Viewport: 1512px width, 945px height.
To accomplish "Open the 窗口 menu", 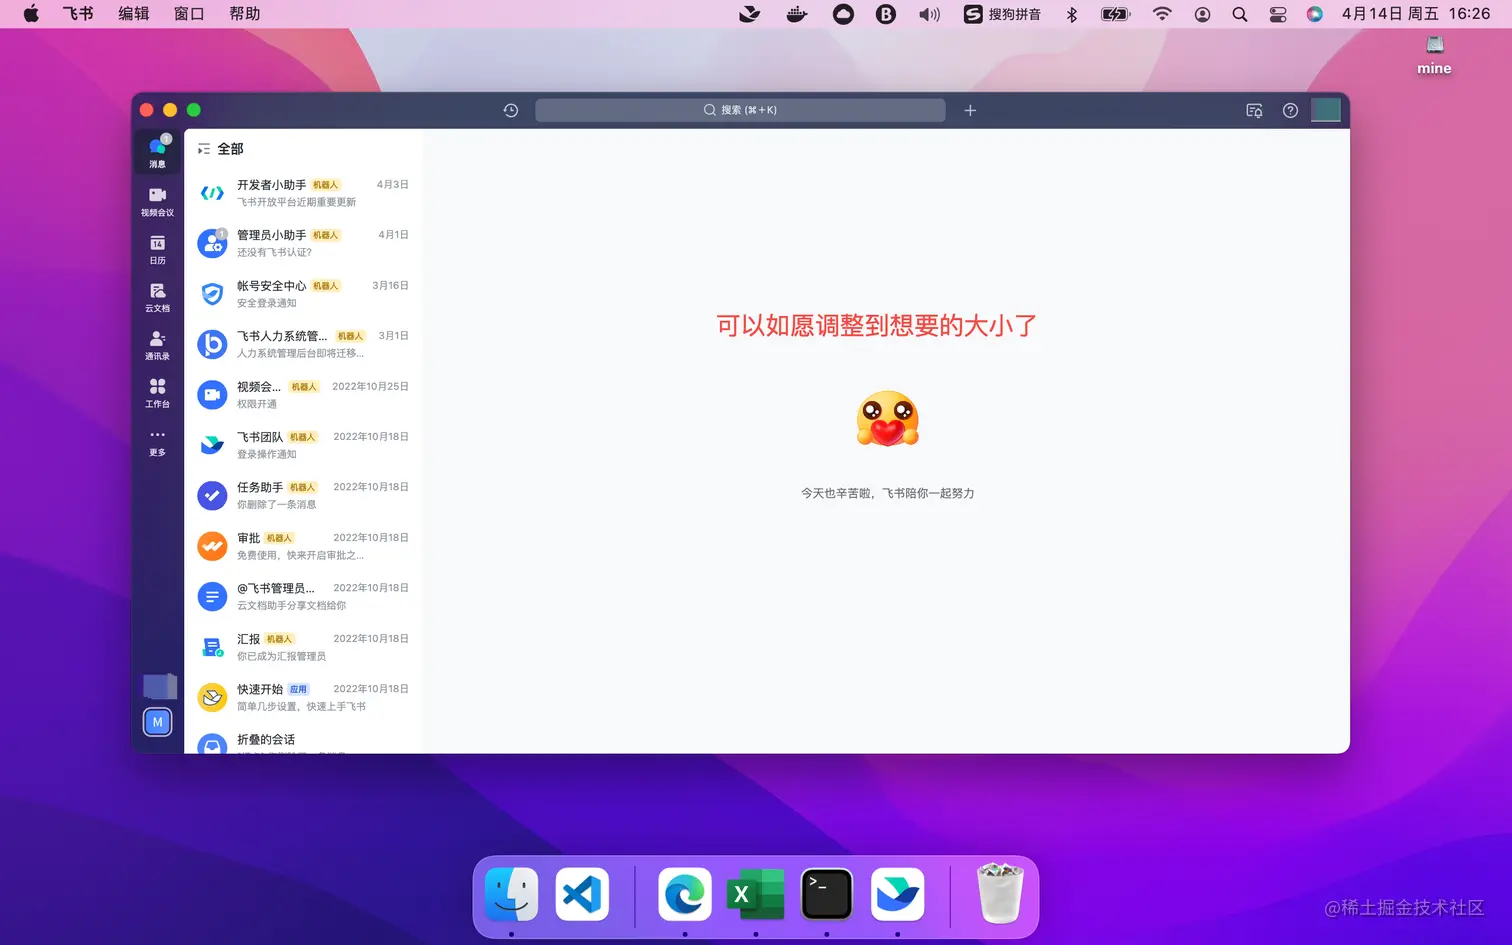I will pos(189,14).
